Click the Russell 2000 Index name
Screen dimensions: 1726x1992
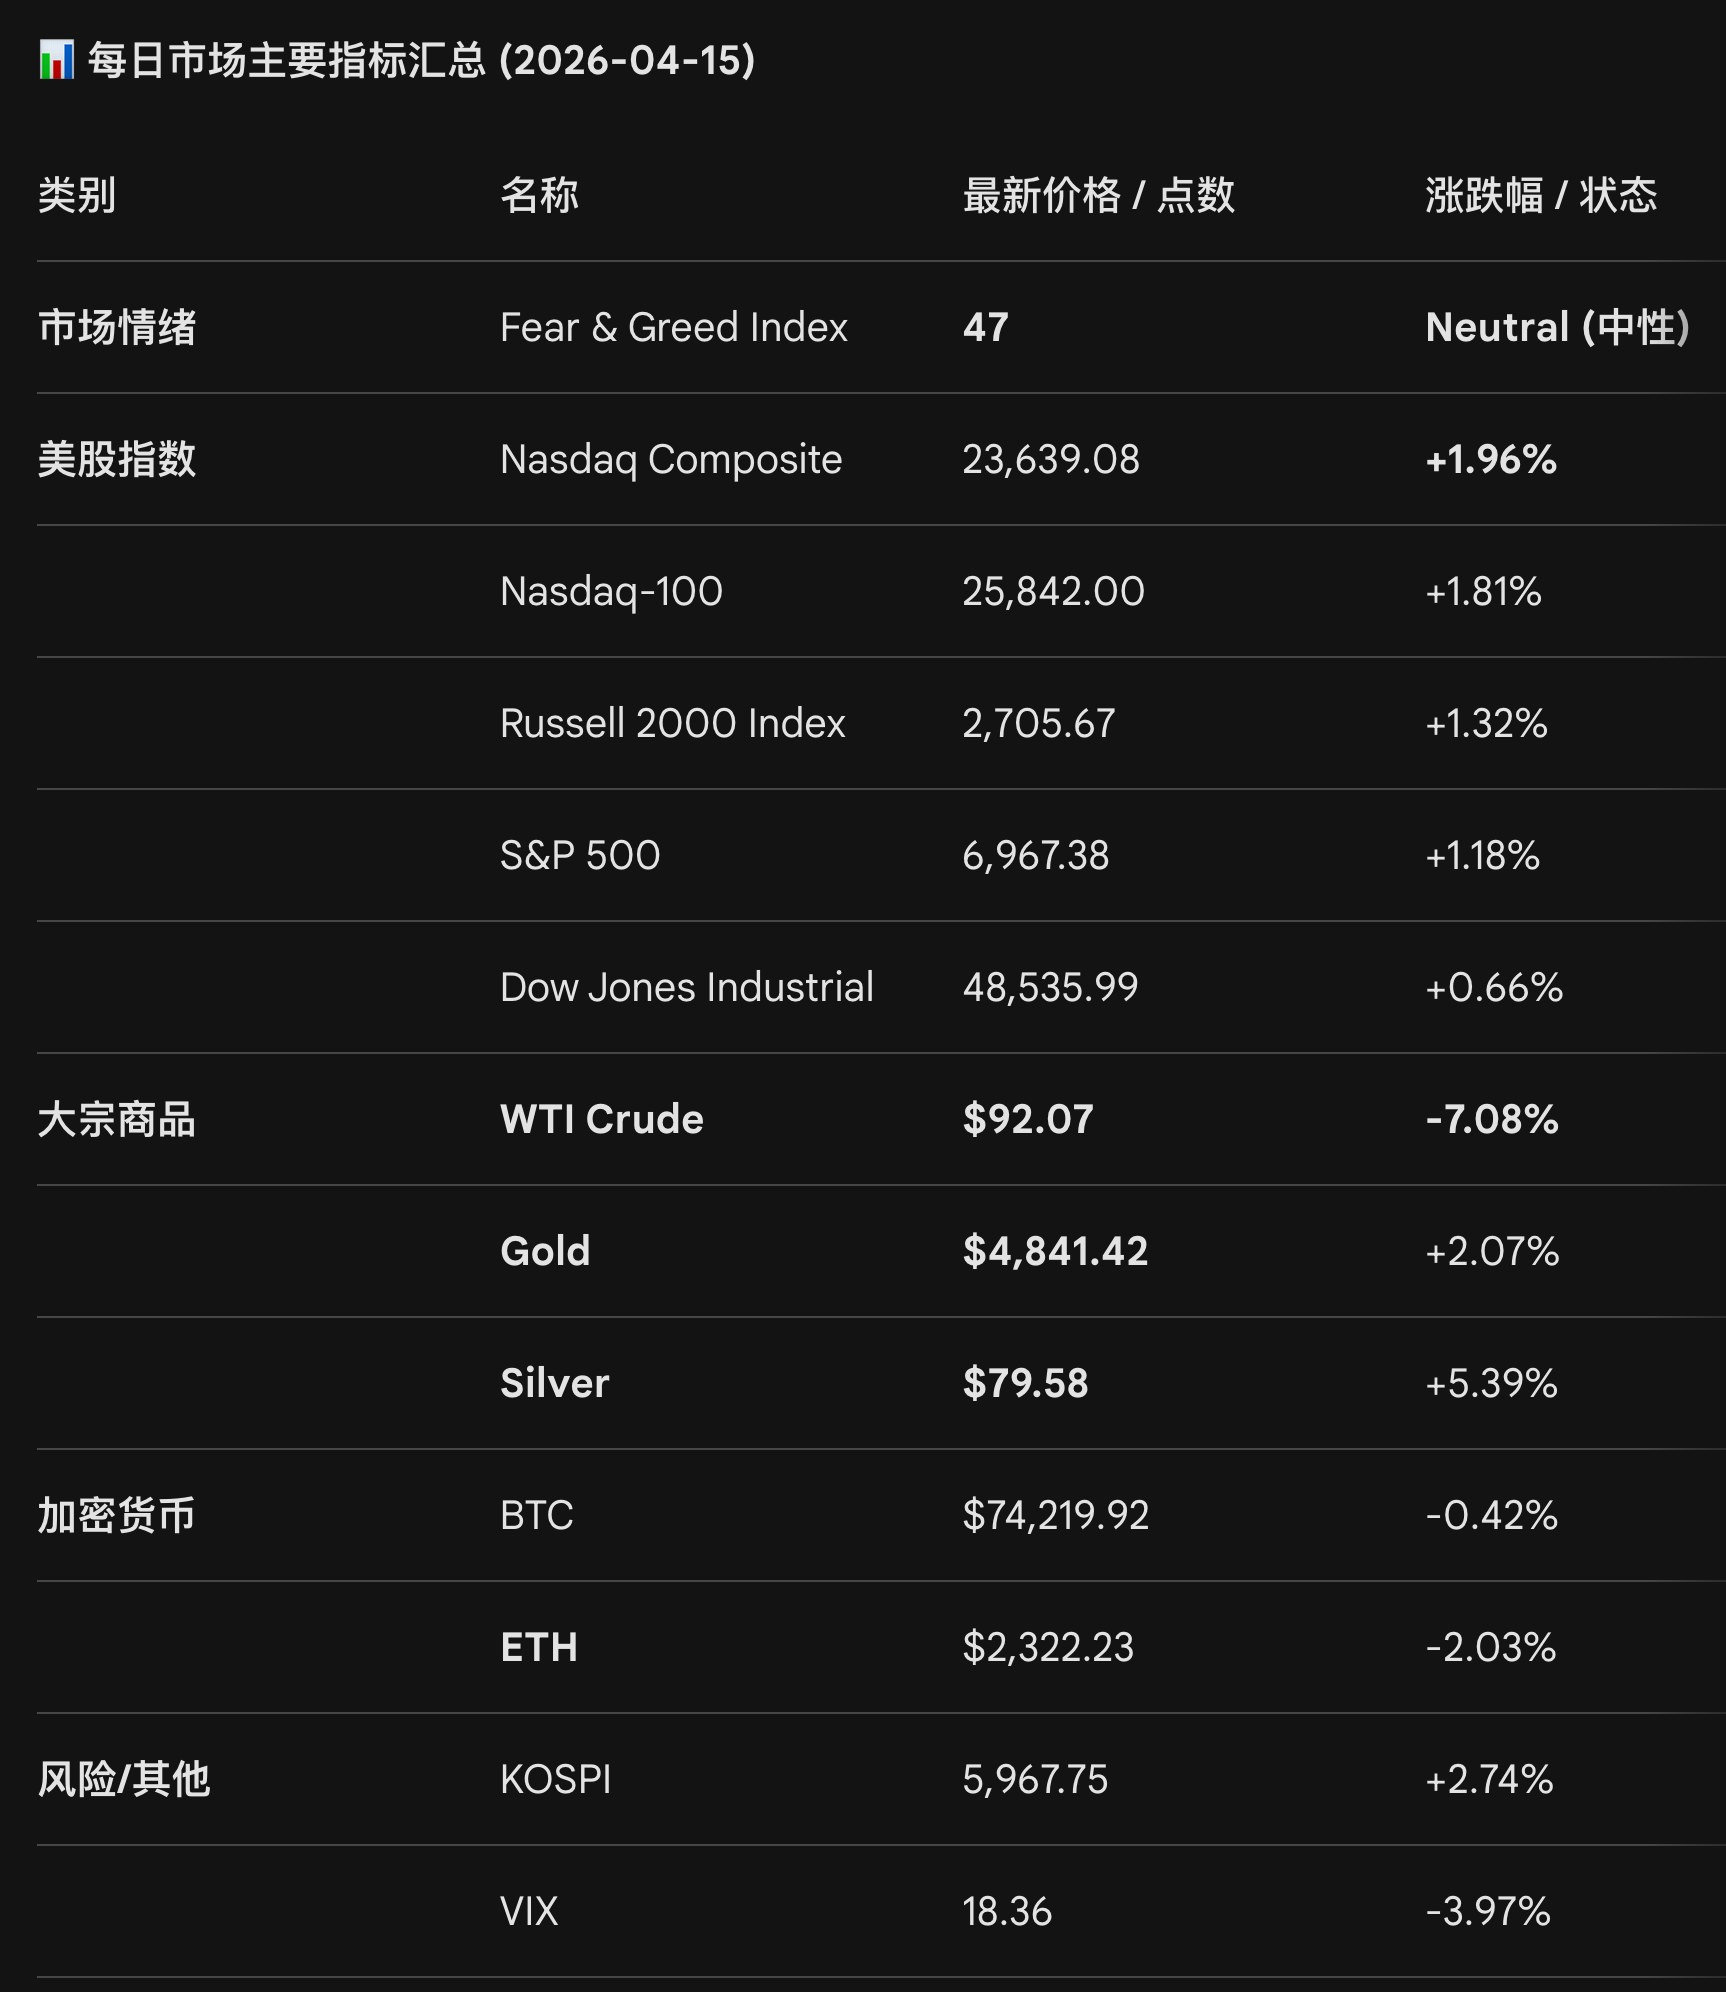tap(673, 723)
